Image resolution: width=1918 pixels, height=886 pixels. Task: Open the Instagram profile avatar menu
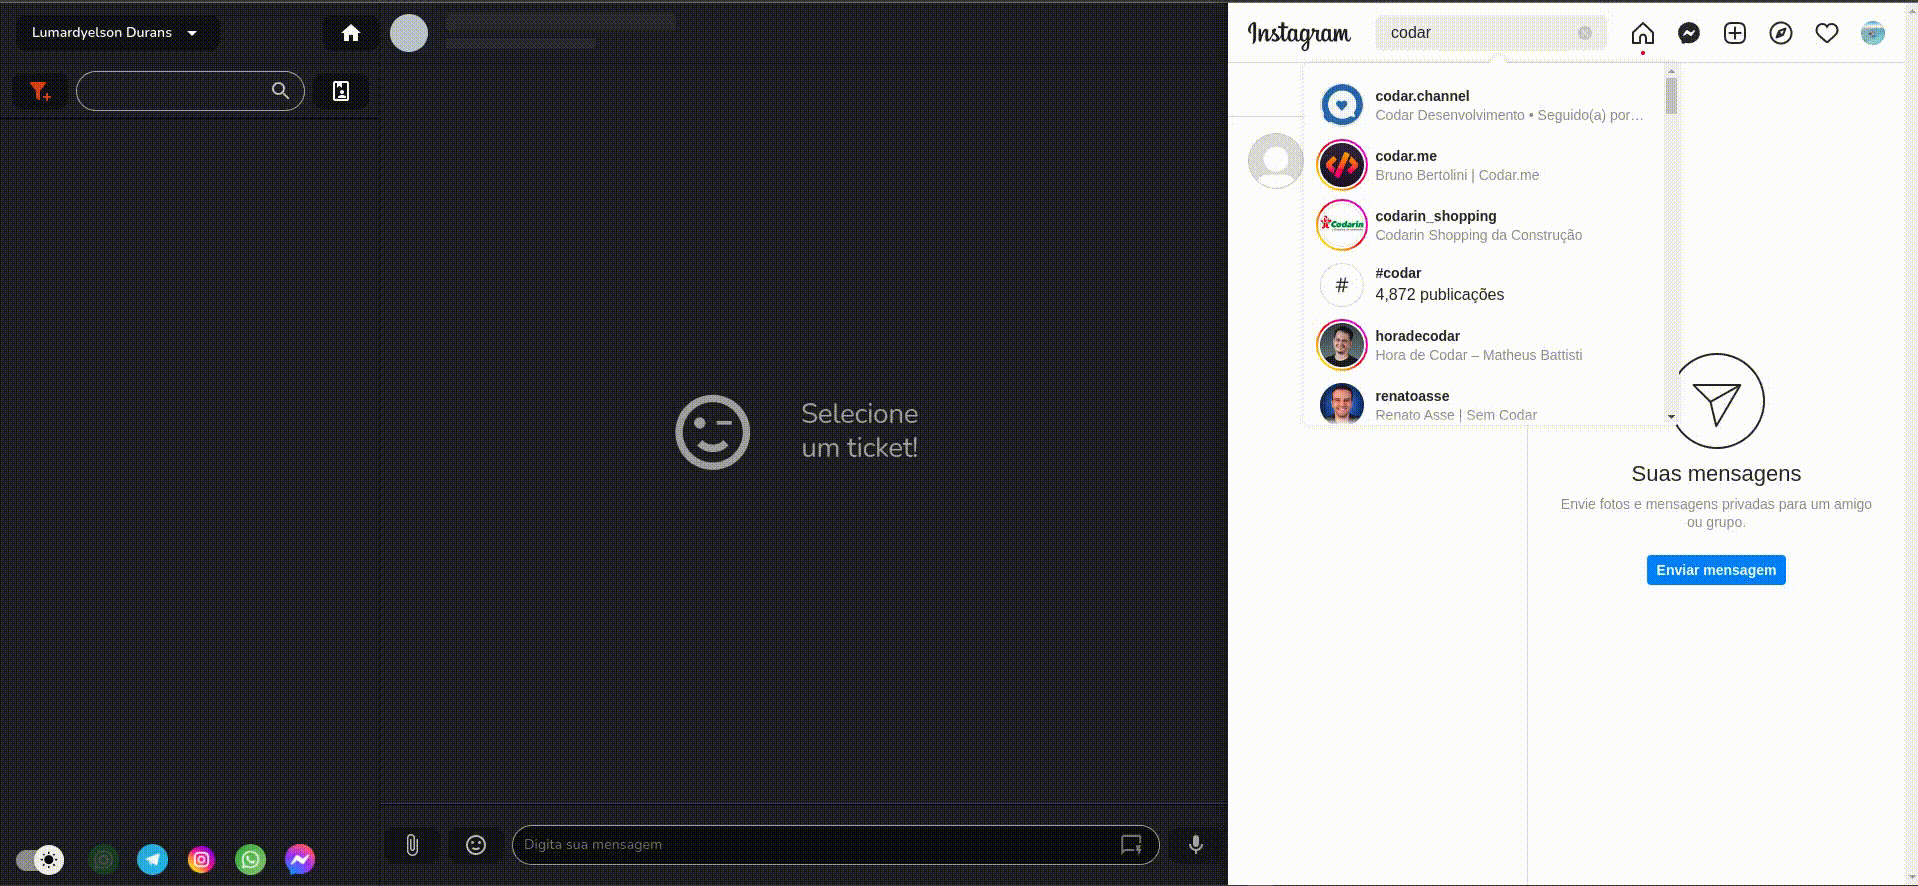[x=1873, y=33]
